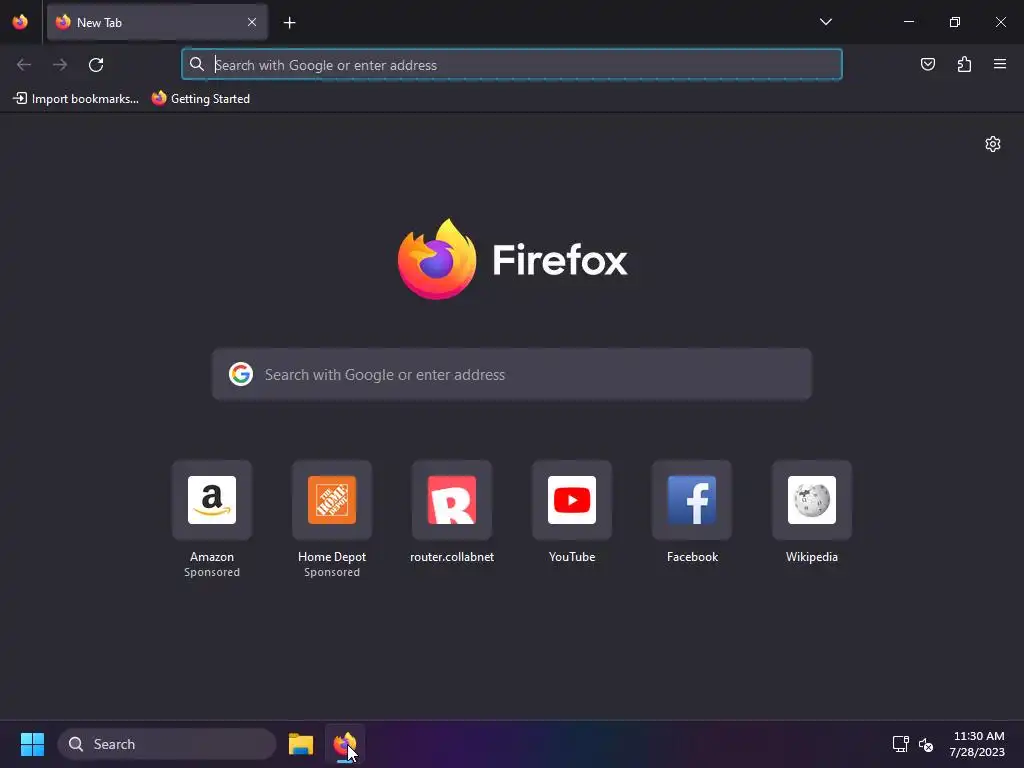The height and width of the screenshot is (768, 1024).
Task: Minimize the Firefox window
Action: pyautogui.click(x=908, y=22)
